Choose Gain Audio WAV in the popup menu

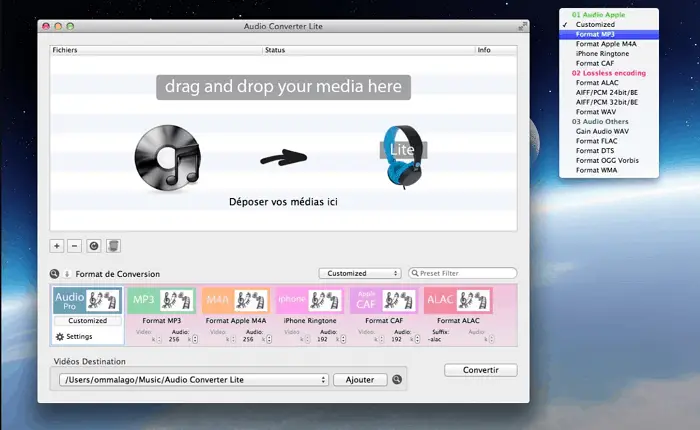pyautogui.click(x=609, y=131)
